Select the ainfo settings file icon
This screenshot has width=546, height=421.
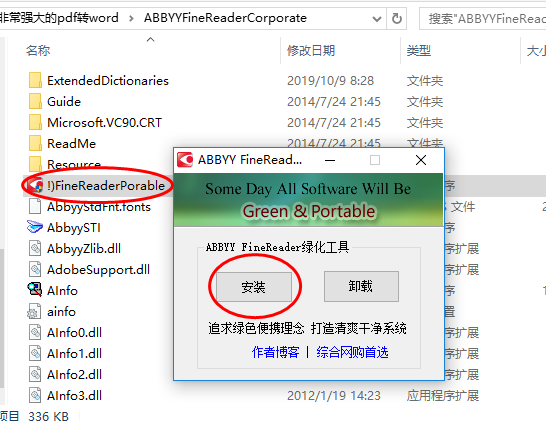point(34,311)
